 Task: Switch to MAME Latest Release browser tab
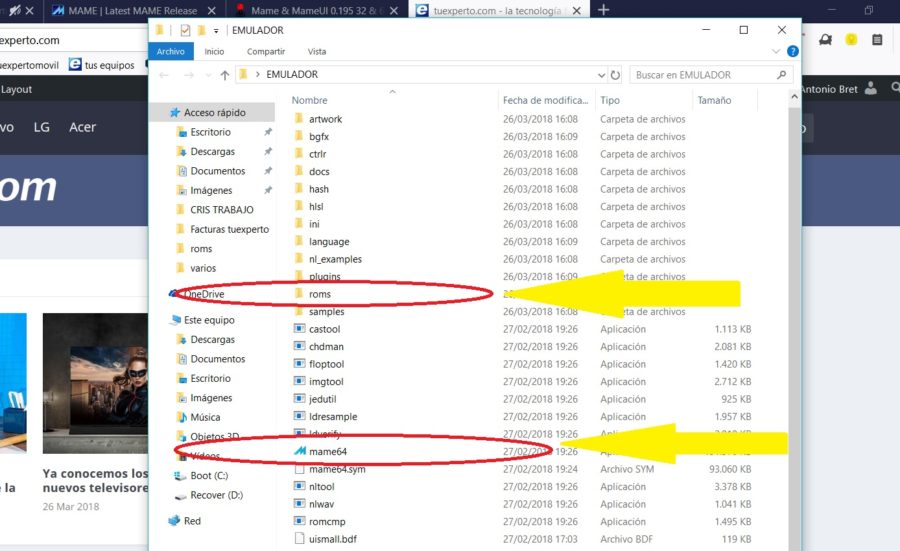point(133,10)
